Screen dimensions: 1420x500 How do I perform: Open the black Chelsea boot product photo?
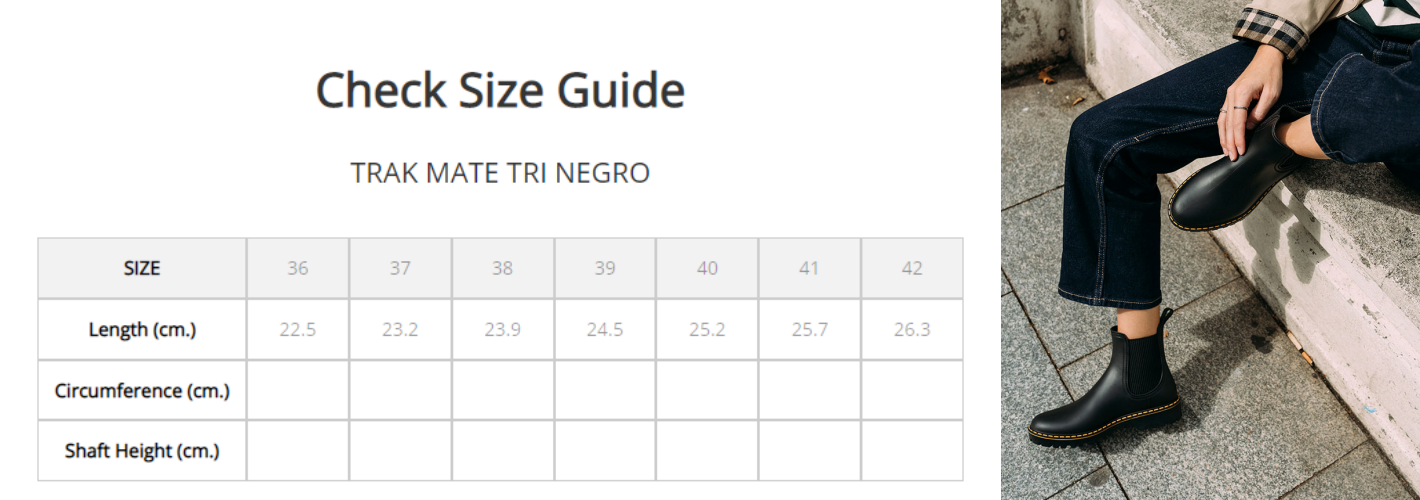pyautogui.click(x=1210, y=250)
